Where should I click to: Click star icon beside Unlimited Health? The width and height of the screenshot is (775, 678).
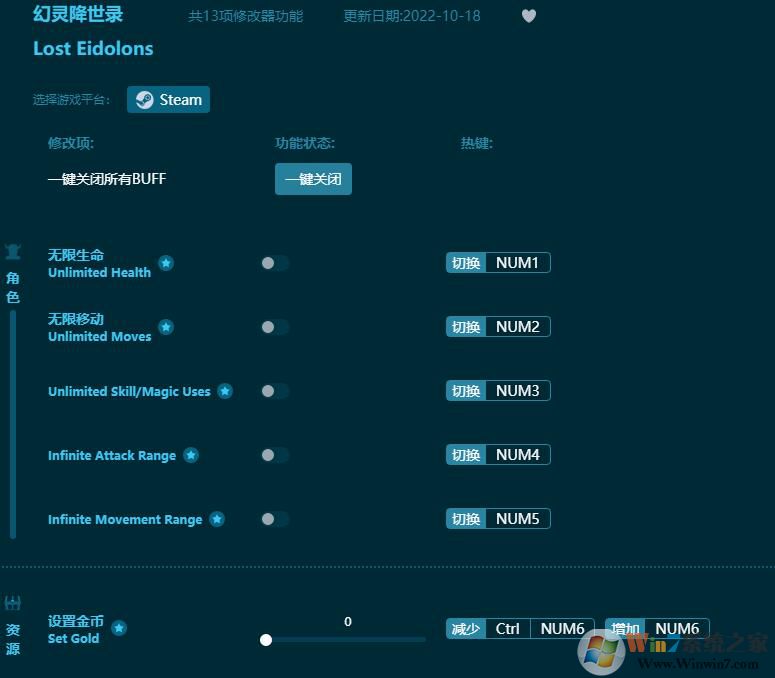click(x=166, y=263)
